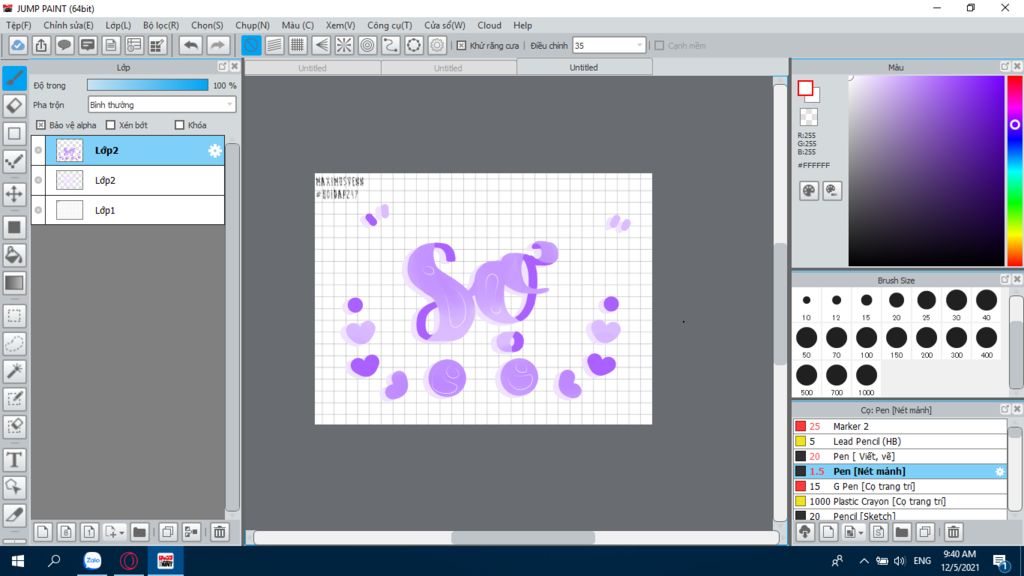Enable the parallel lines snap guide

(x=274, y=45)
